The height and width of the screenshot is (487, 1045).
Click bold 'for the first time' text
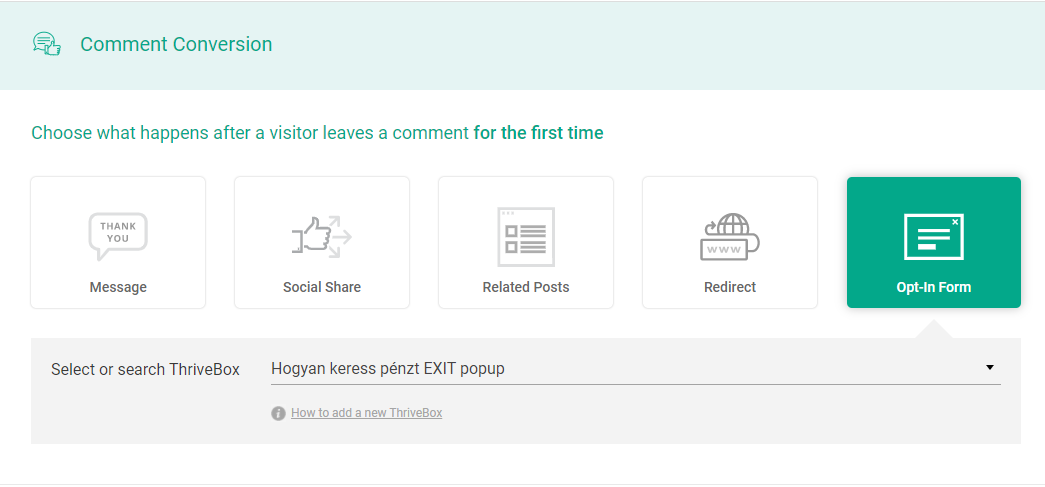(x=538, y=133)
